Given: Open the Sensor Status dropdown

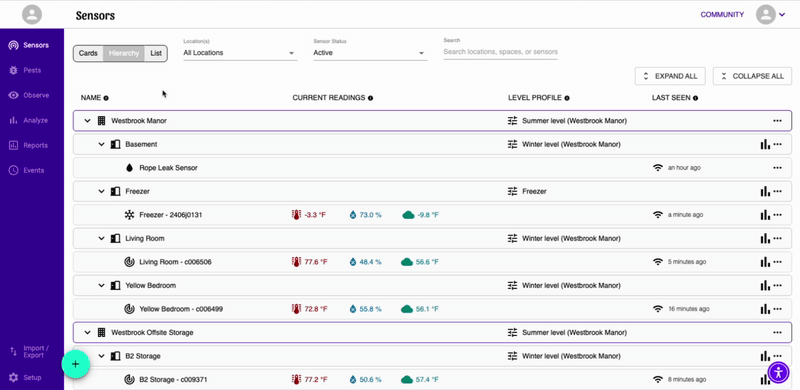Looking at the screenshot, I should point(370,53).
